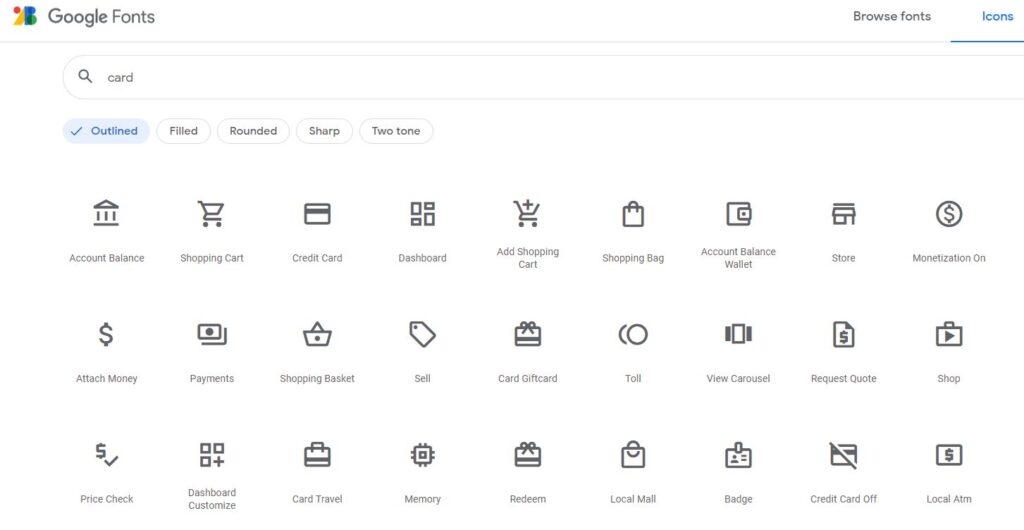Viewport: 1024px width, 530px height.
Task: Pick the Credit Card icon
Action: tap(317, 213)
